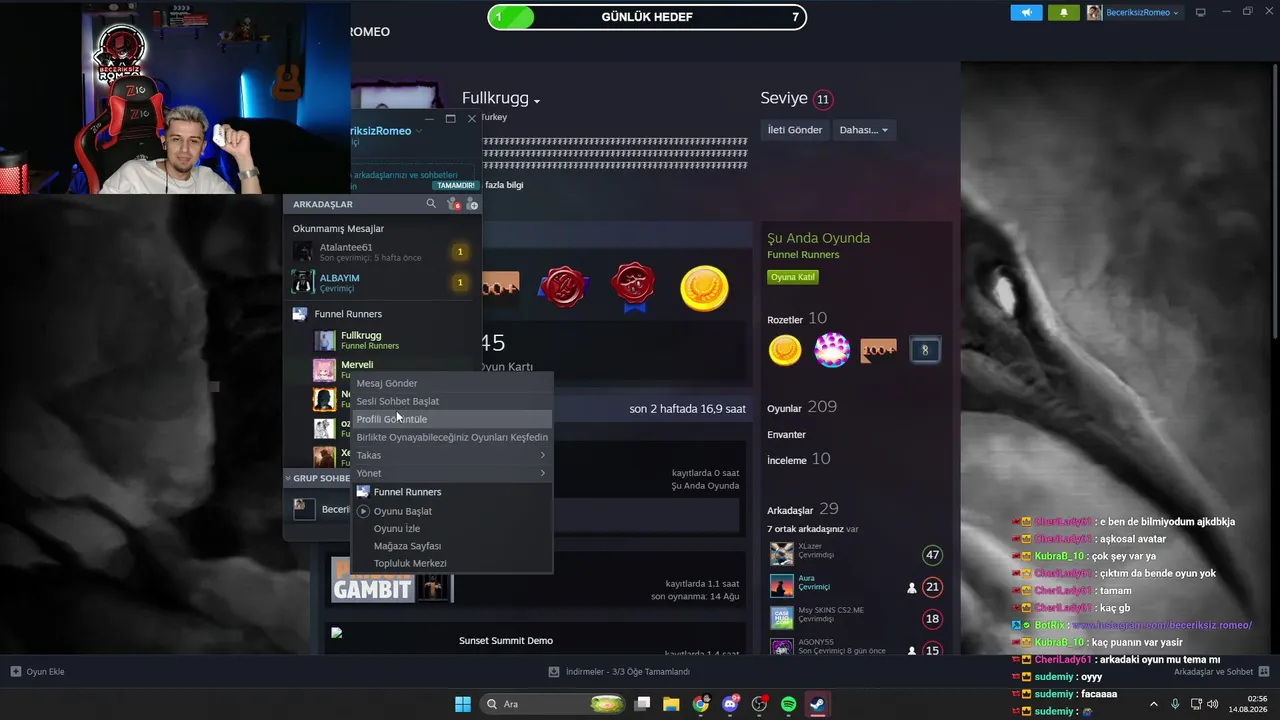The height and width of the screenshot is (720, 1280).
Task: Switch to Steam taskbar icon
Action: point(817,704)
